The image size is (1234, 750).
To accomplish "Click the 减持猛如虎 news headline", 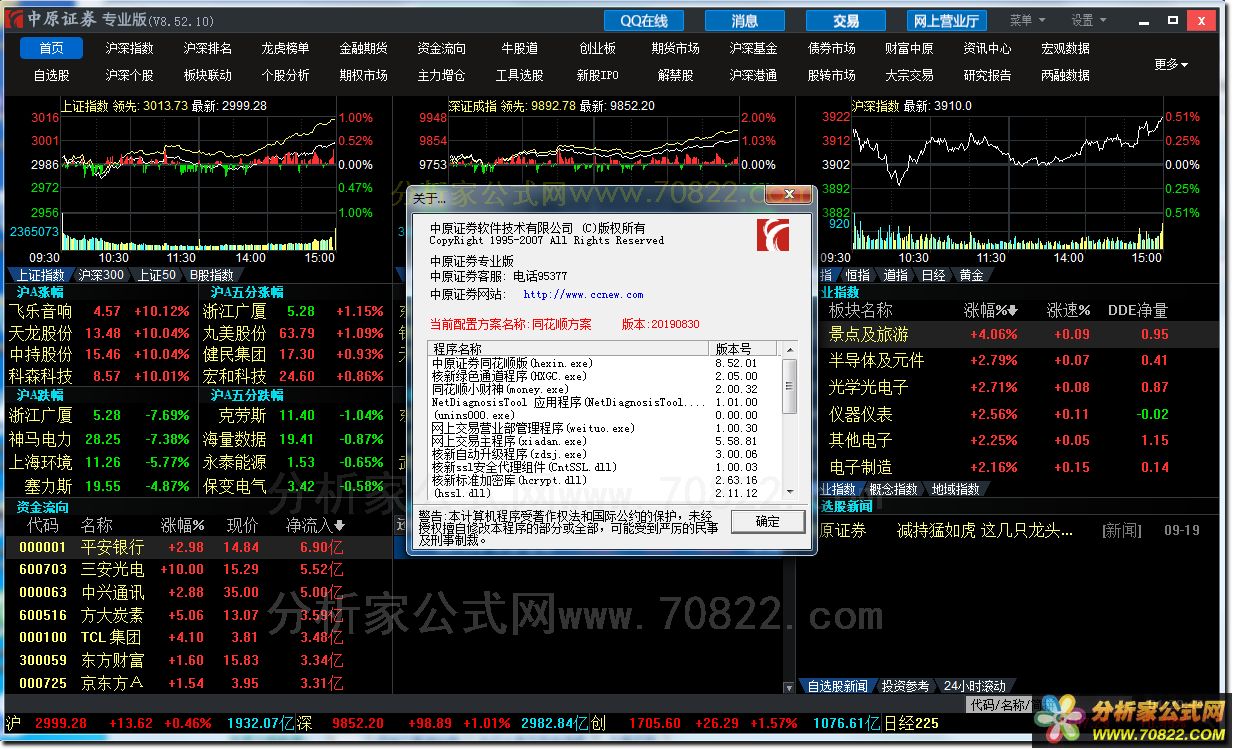I will click(x=985, y=530).
